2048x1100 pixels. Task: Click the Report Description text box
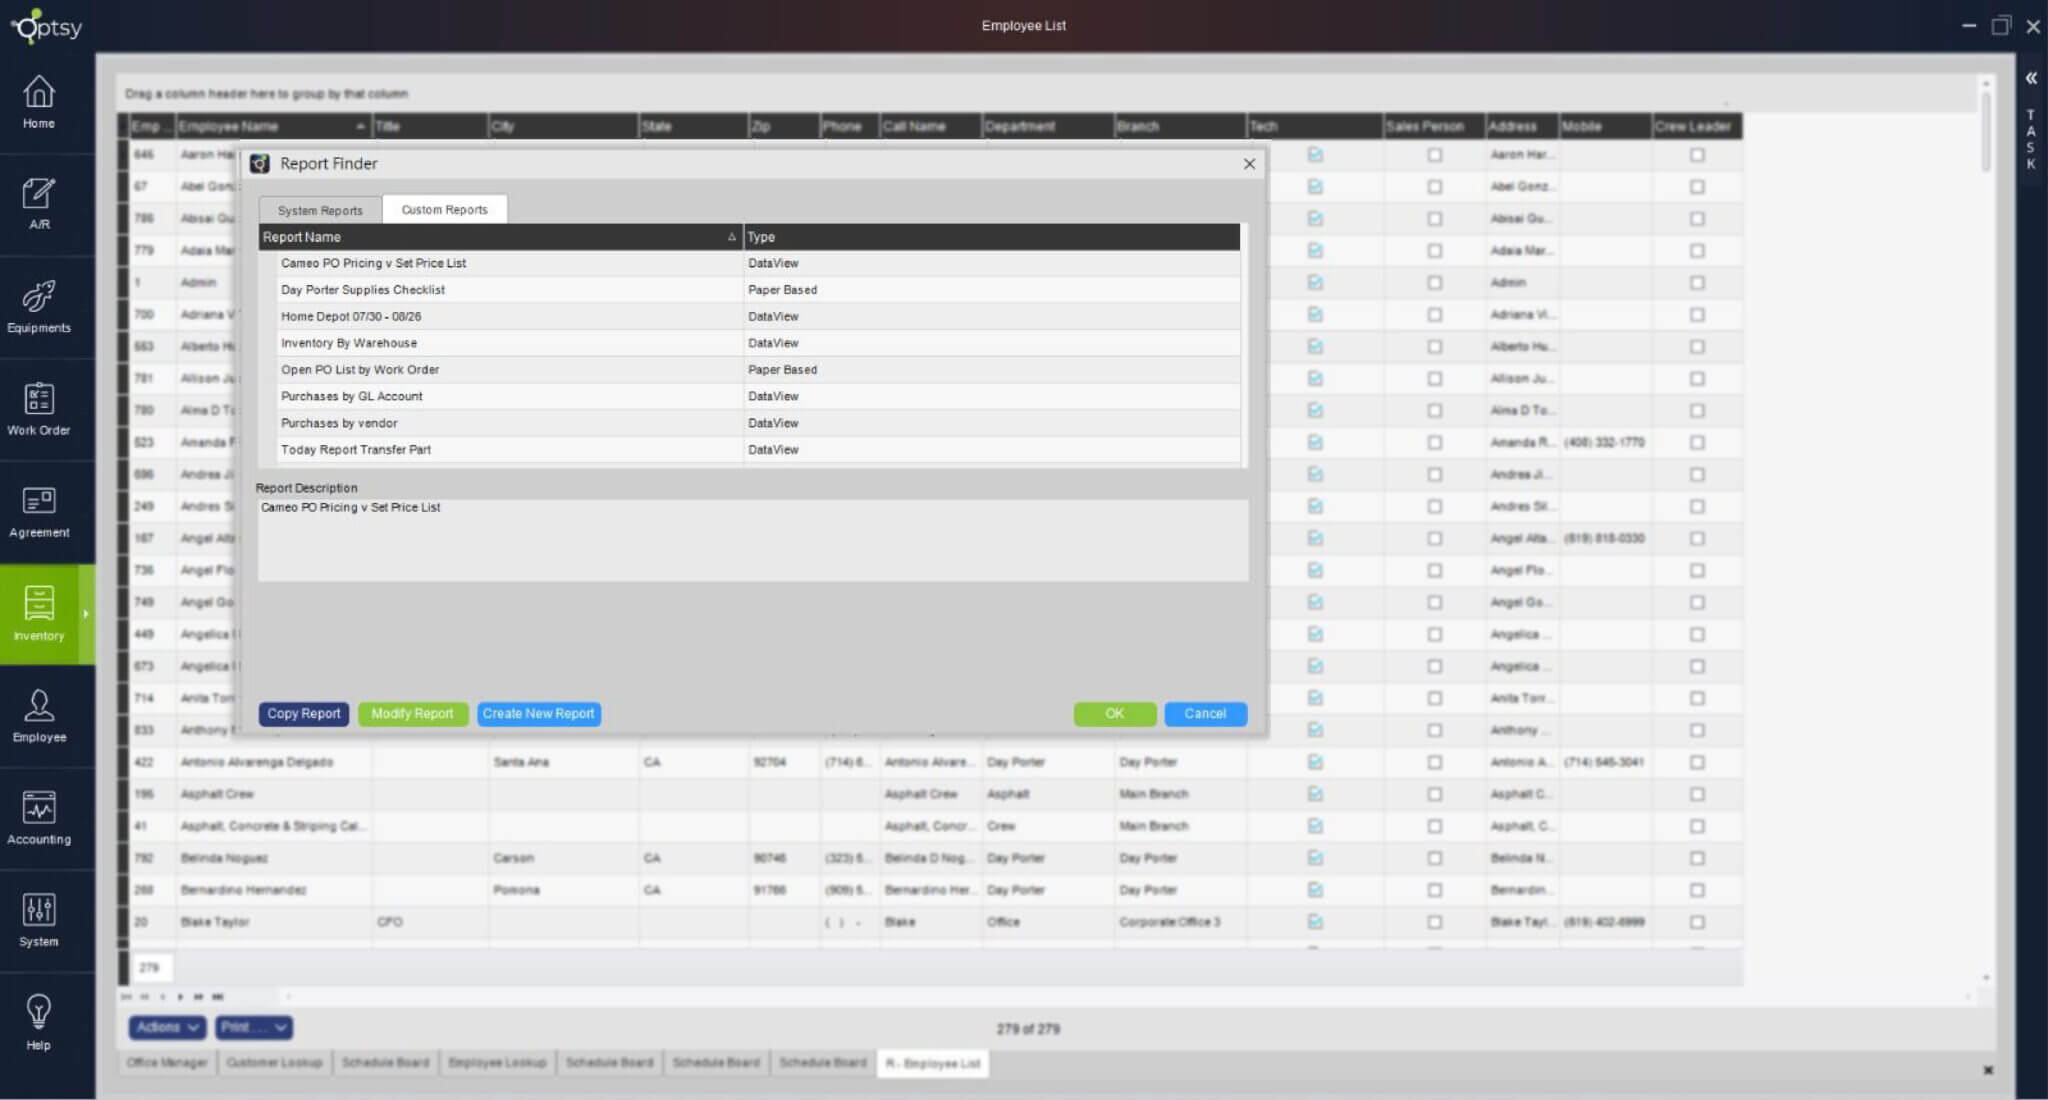753,540
